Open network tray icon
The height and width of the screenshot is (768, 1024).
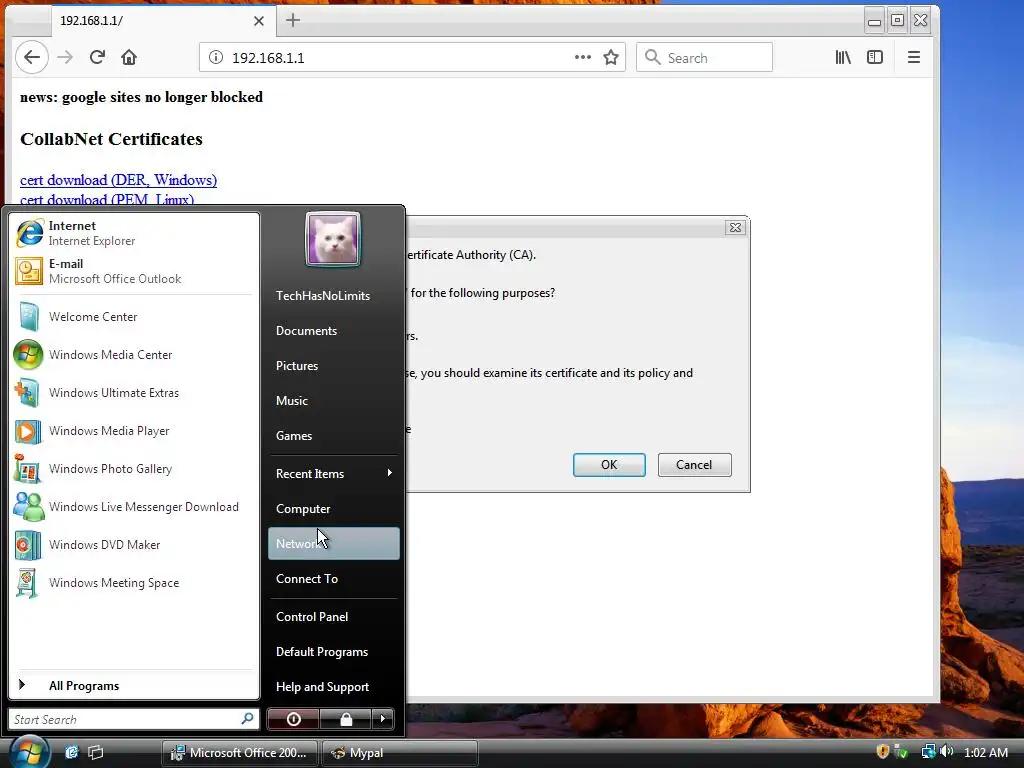[927, 752]
